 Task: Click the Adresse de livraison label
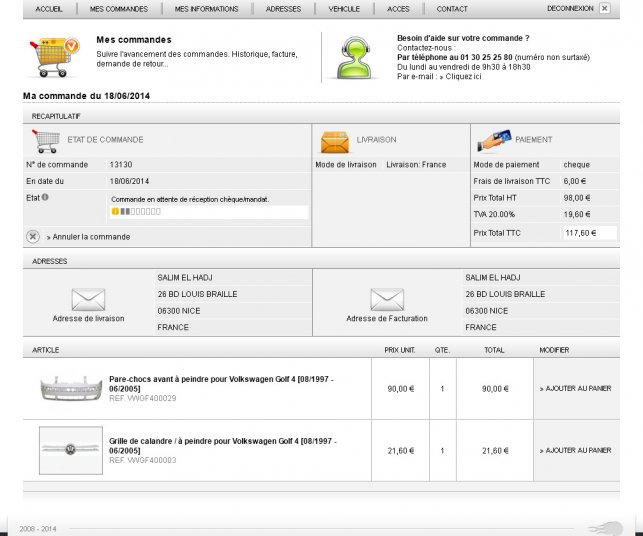click(89, 319)
